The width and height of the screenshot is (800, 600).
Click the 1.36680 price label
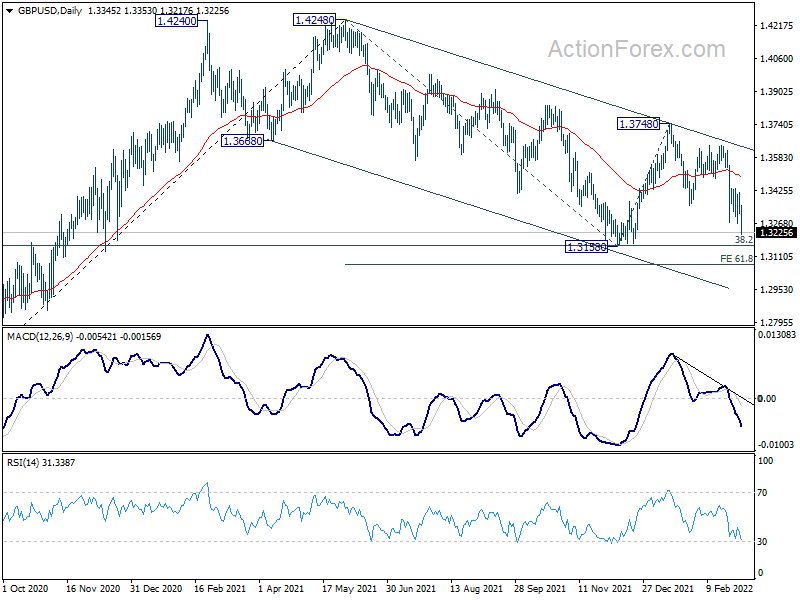(243, 141)
